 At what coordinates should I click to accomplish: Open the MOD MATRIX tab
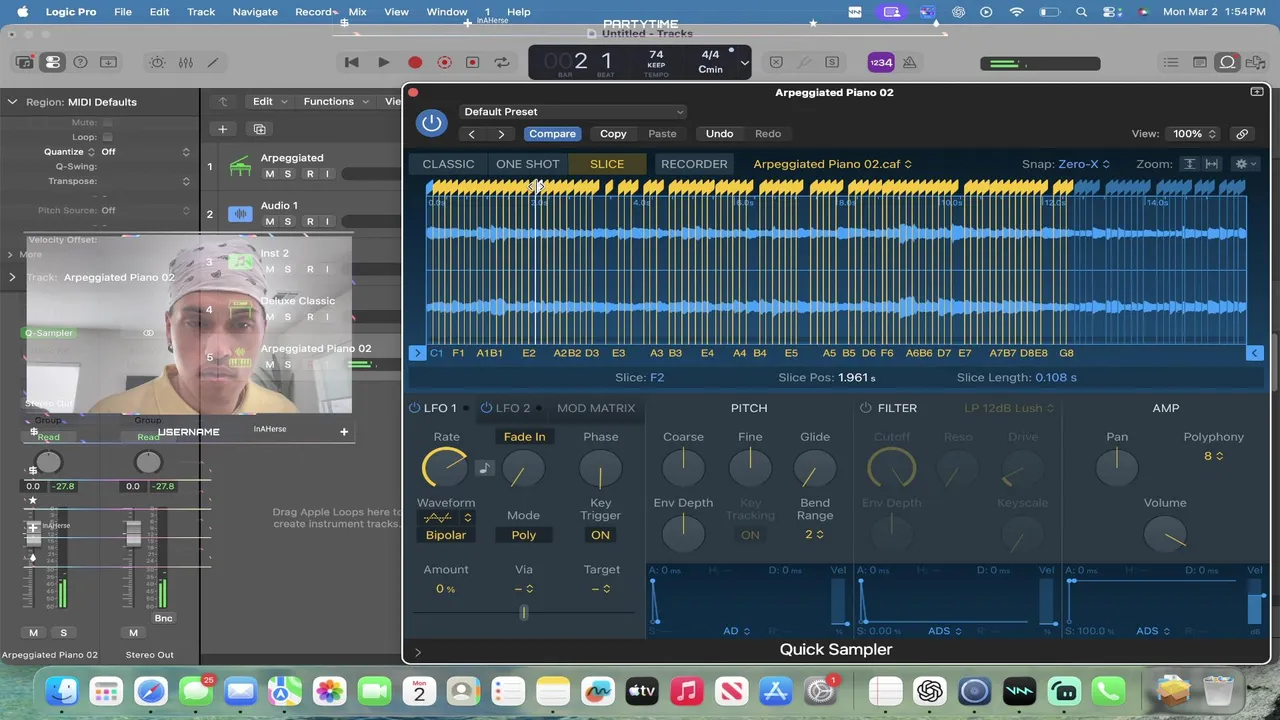click(596, 408)
